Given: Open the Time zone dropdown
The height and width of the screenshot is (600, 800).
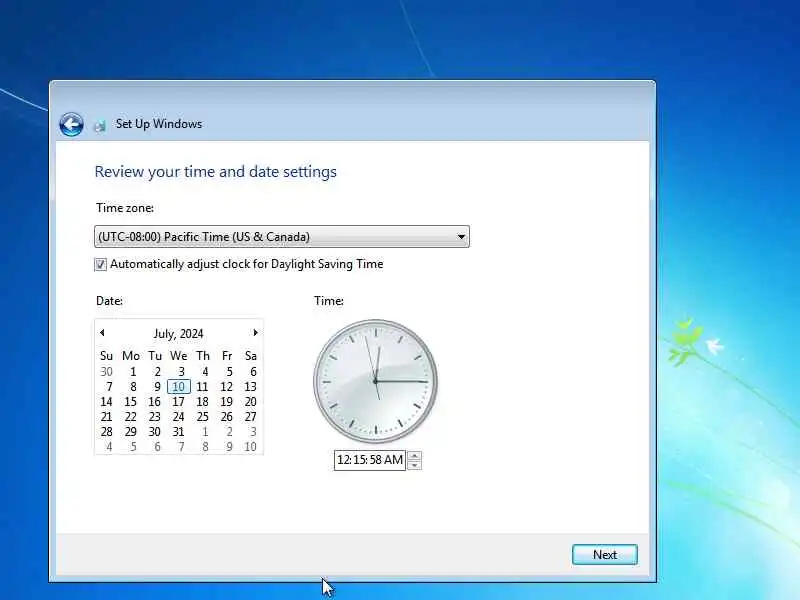Looking at the screenshot, I should (x=282, y=237).
